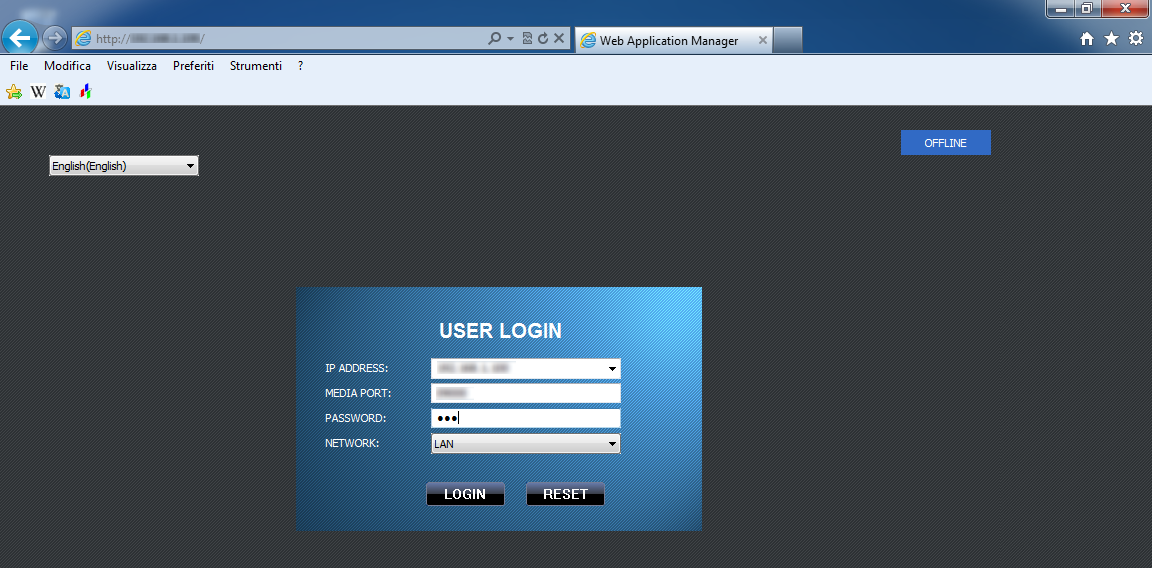1152x568 pixels.
Task: Click the Wikipedia bookmark icon
Action: click(38, 92)
